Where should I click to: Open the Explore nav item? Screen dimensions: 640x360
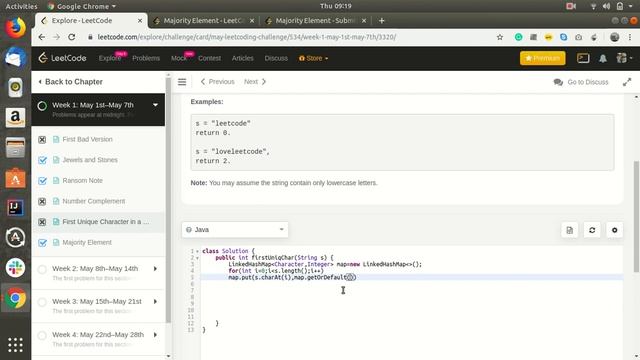(x=109, y=58)
